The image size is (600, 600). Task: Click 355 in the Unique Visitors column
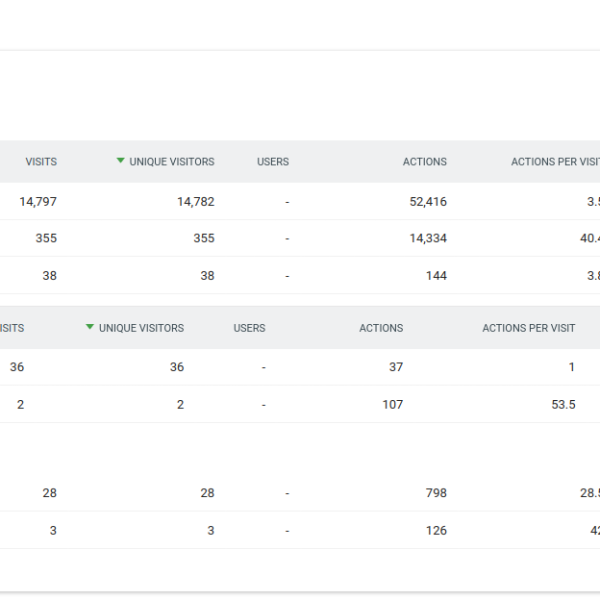204,238
